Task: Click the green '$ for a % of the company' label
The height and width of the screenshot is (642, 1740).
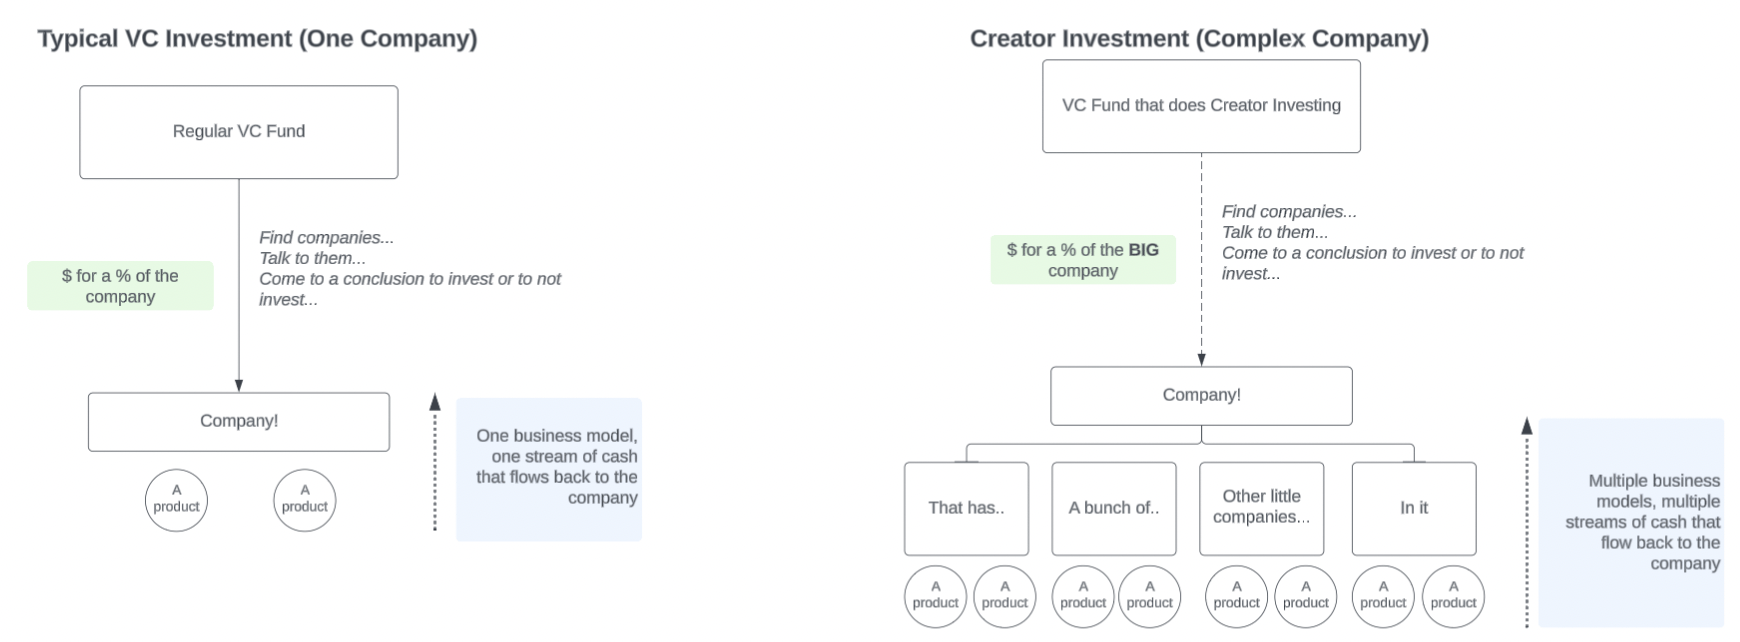Action: tap(120, 286)
